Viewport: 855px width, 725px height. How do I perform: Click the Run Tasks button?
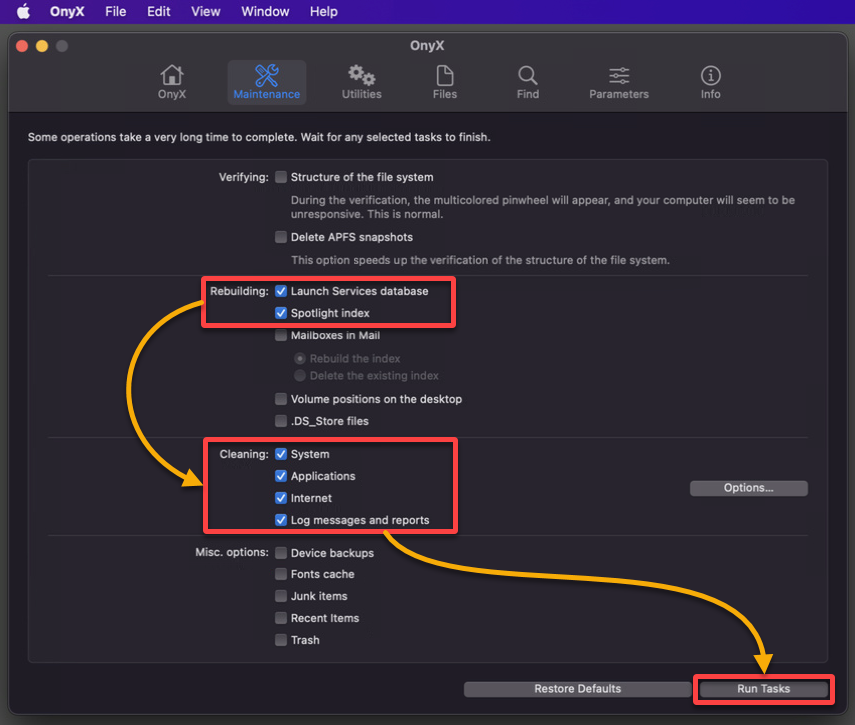point(763,689)
